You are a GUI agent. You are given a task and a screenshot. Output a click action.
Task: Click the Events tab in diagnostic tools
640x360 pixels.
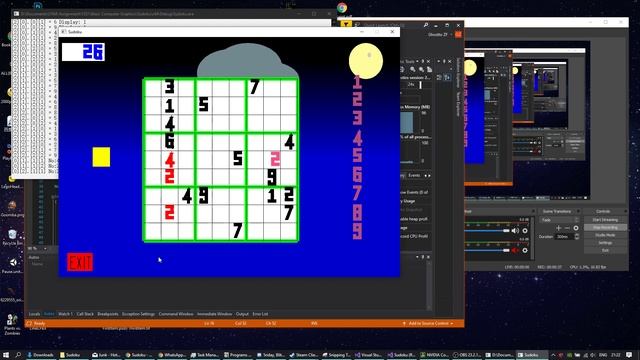point(414,176)
